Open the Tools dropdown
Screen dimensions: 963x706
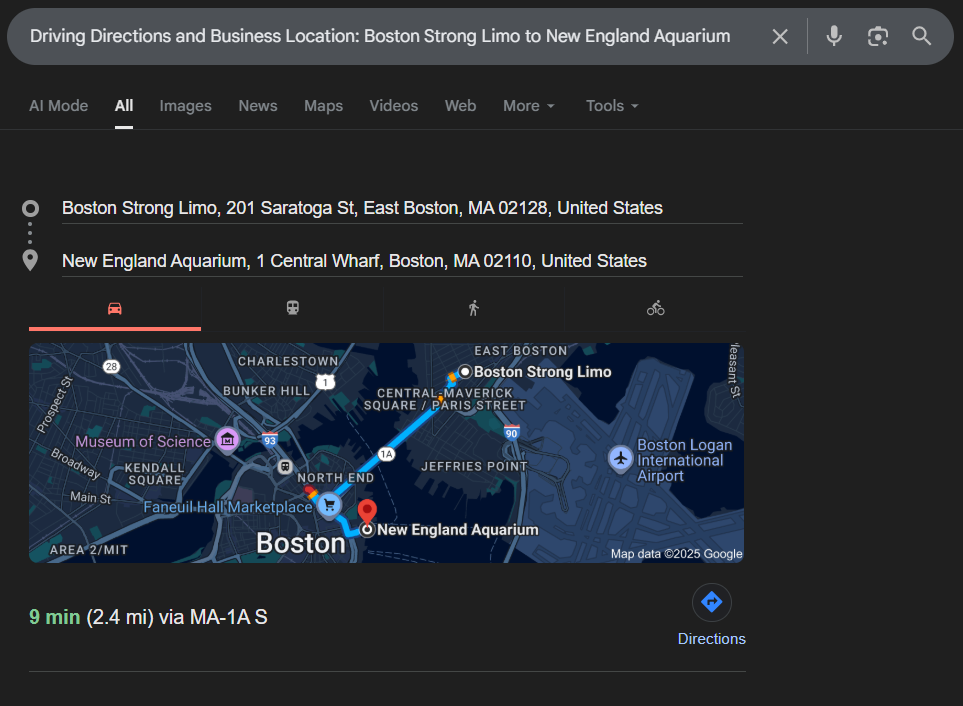click(x=612, y=106)
